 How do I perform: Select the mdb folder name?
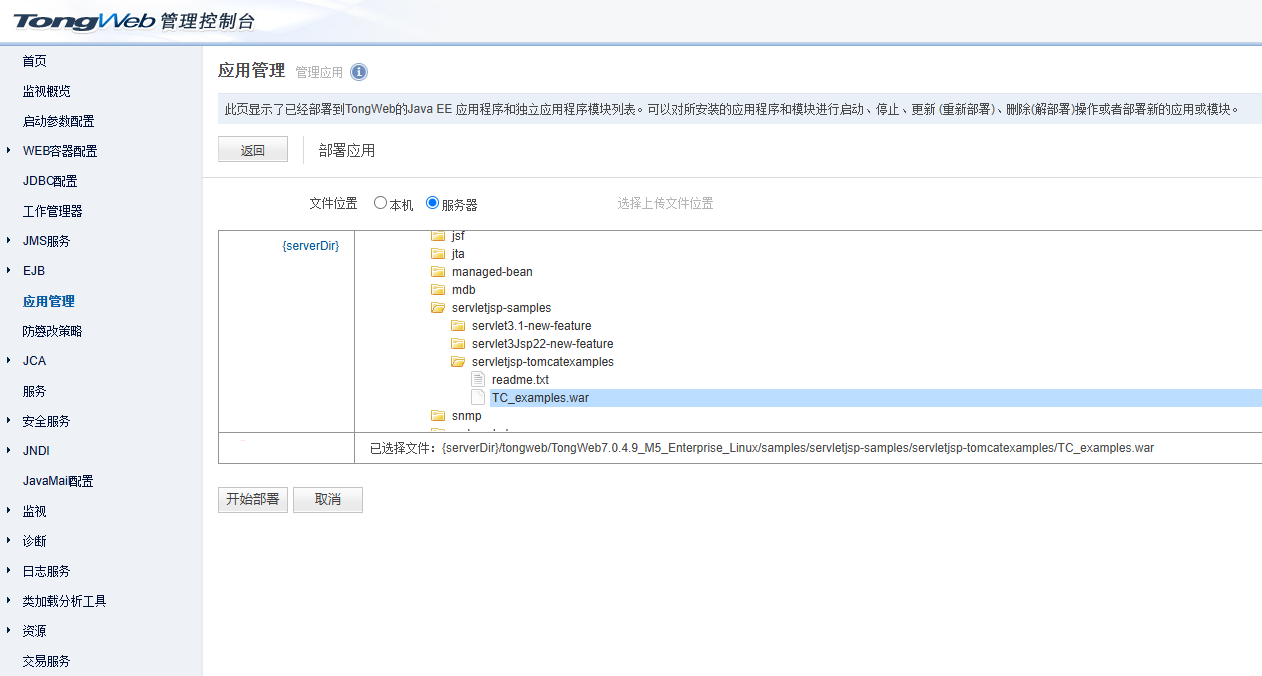(464, 290)
